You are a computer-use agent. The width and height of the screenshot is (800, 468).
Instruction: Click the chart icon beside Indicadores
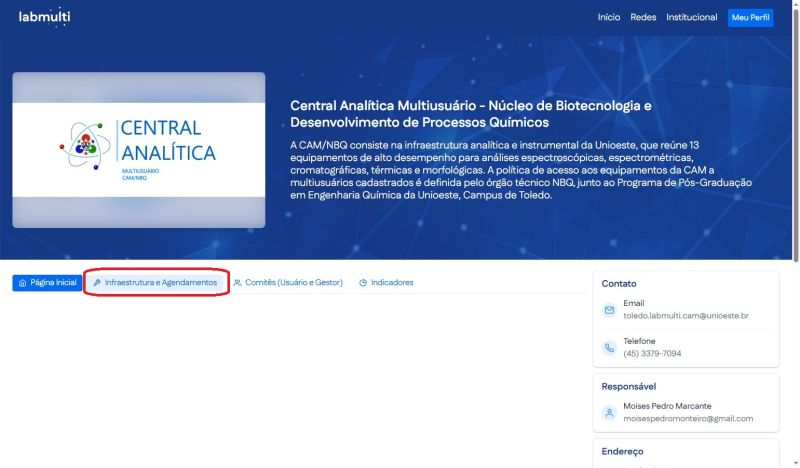point(363,283)
